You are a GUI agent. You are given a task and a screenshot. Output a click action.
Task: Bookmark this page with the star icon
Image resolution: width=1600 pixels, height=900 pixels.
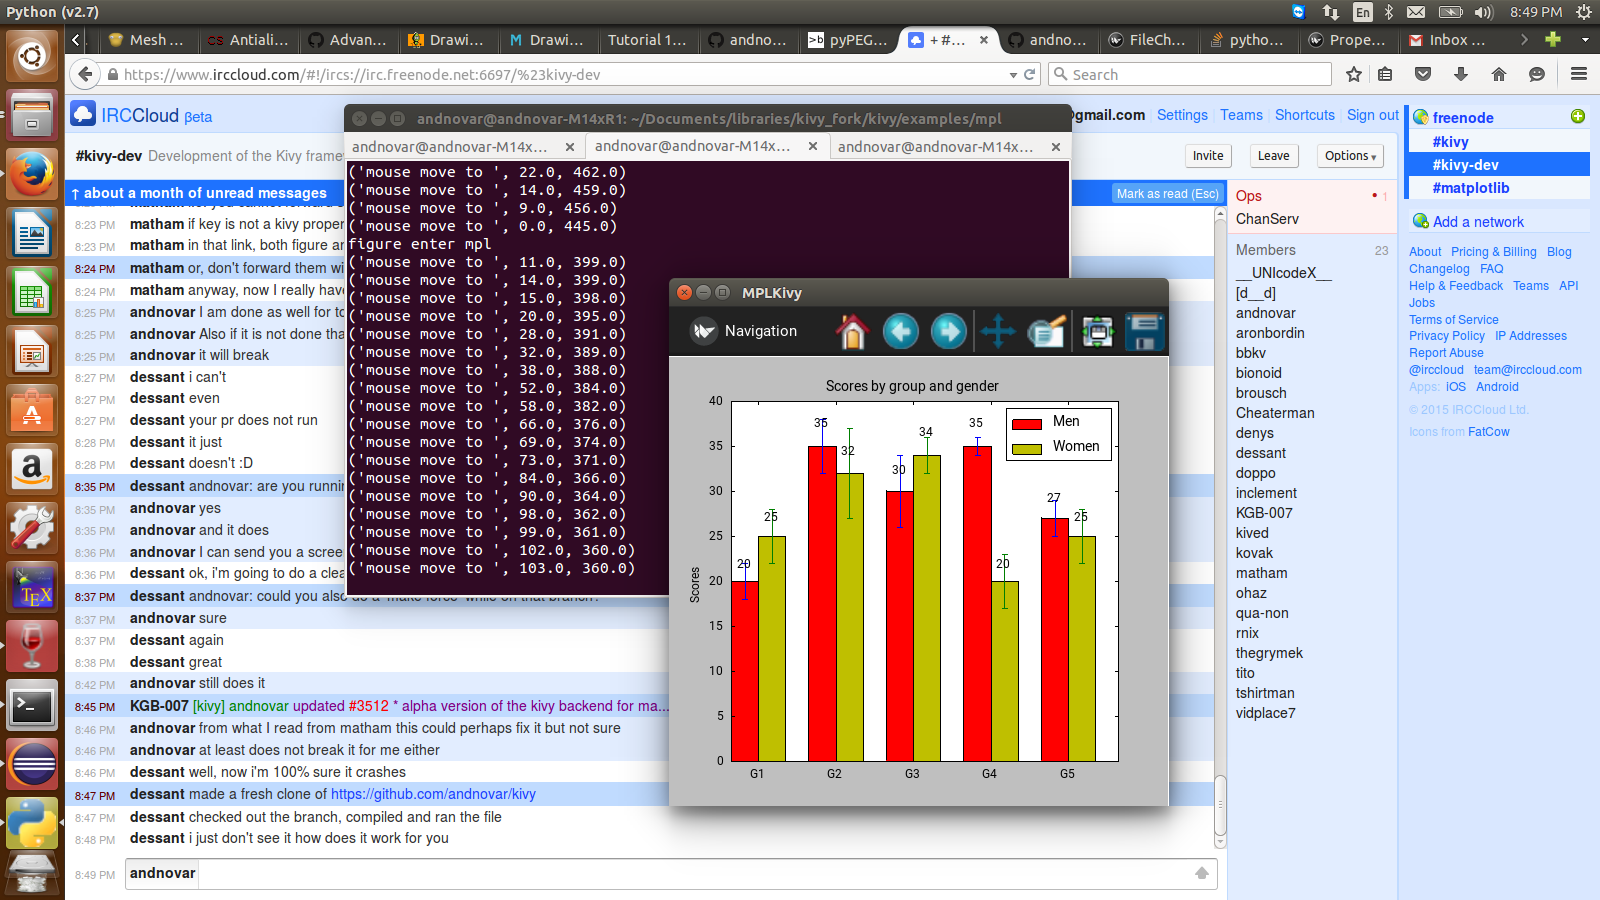pyautogui.click(x=1354, y=74)
